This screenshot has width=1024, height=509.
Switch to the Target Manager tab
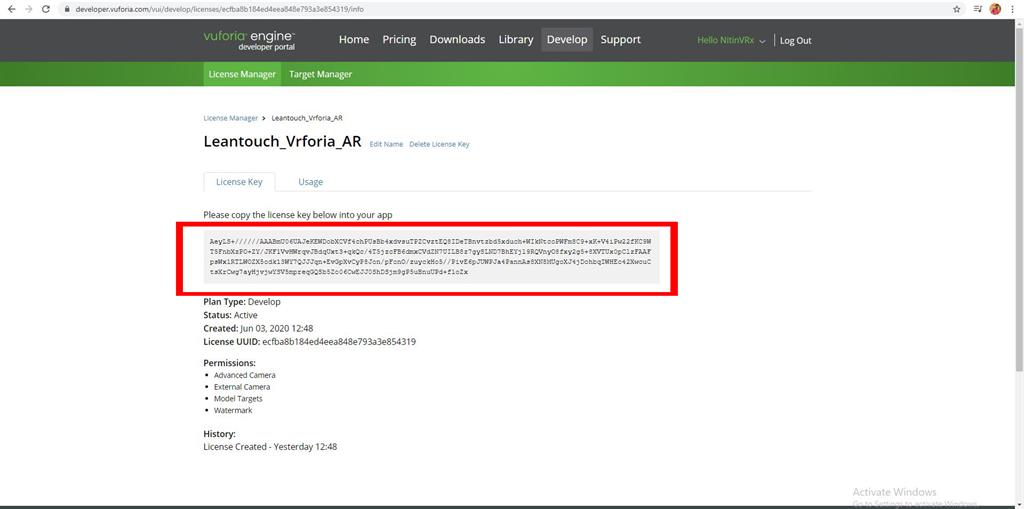320,74
